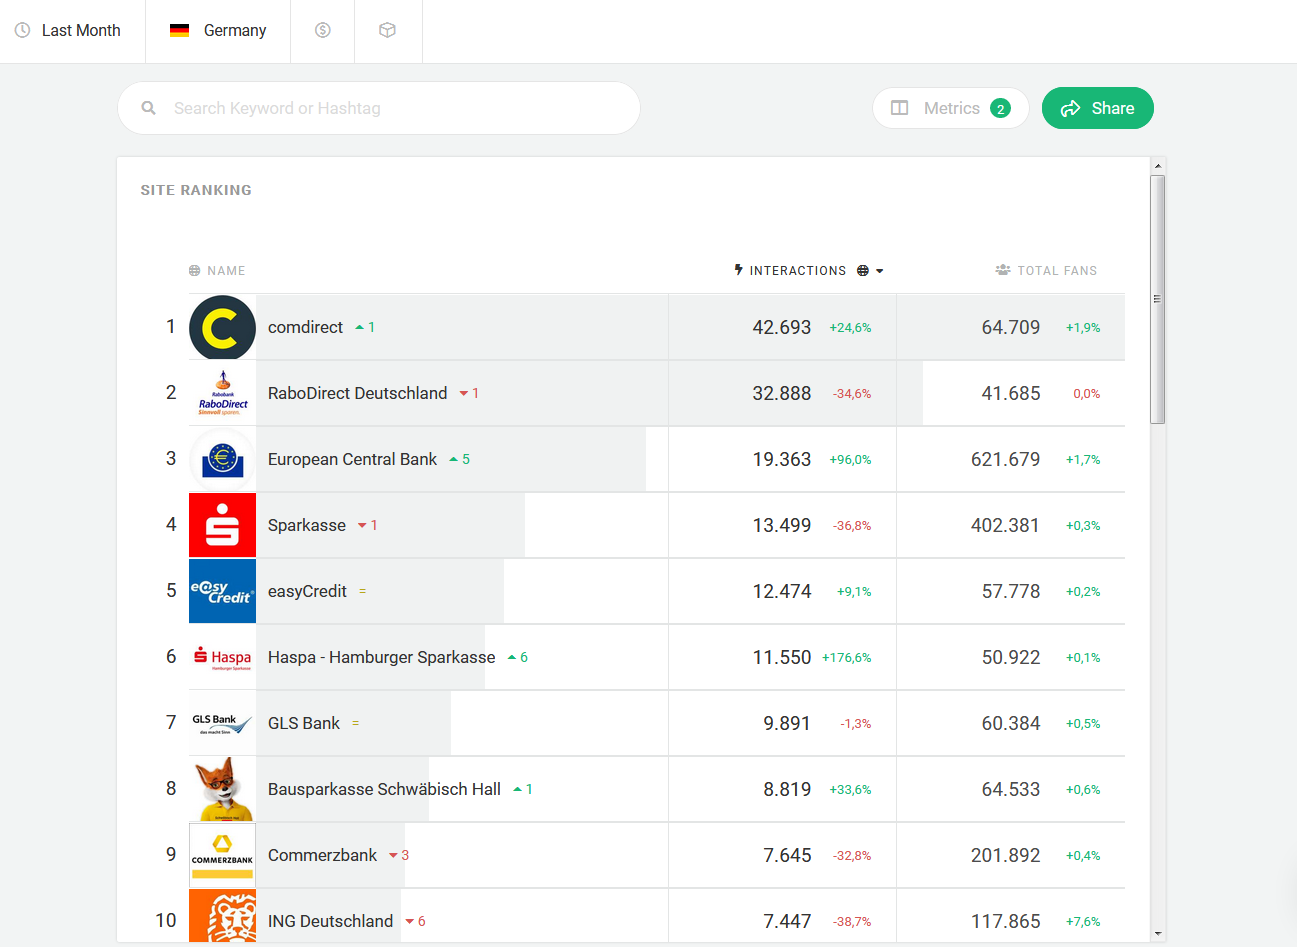Click the lightning bolt Interactions icon

point(739,270)
